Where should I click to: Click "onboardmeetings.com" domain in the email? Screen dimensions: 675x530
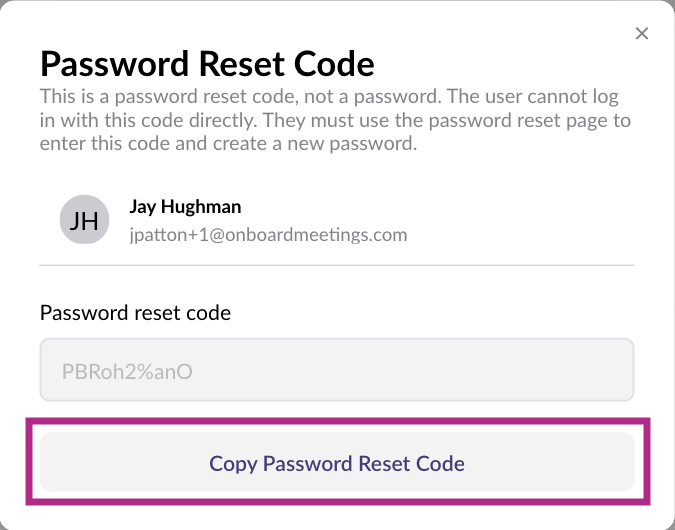click(324, 235)
